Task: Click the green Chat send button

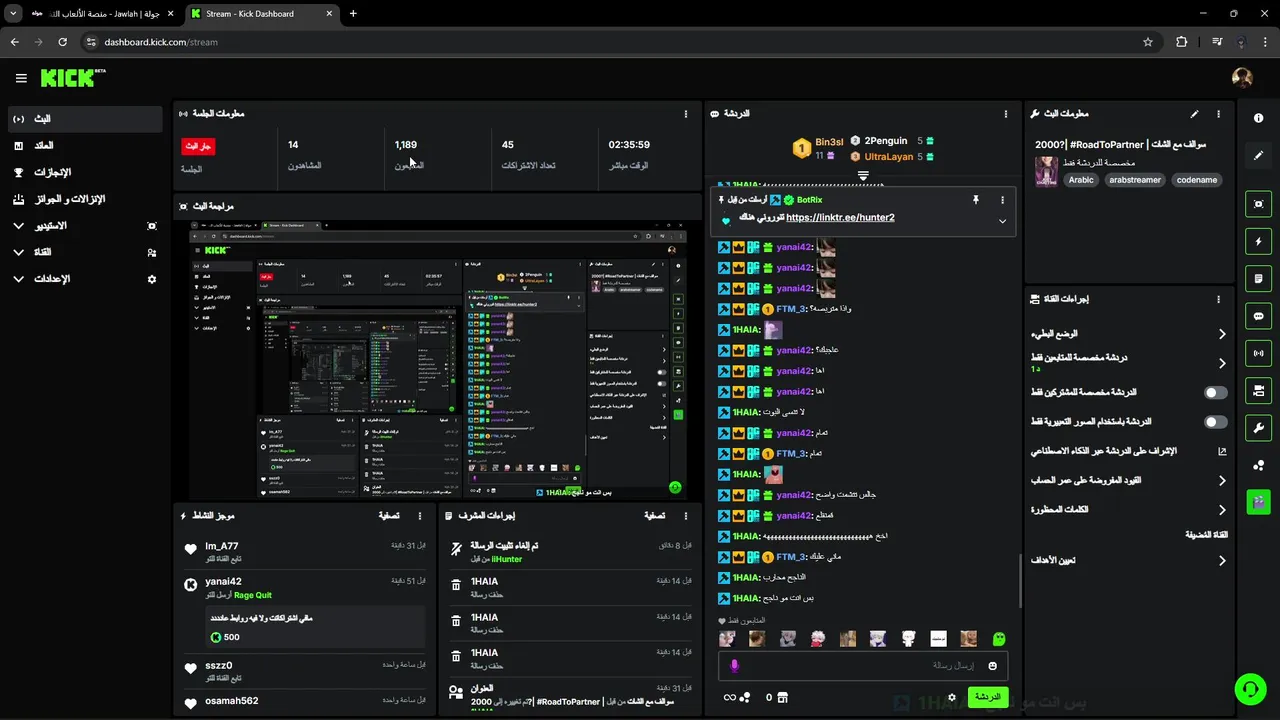Action: [987, 697]
